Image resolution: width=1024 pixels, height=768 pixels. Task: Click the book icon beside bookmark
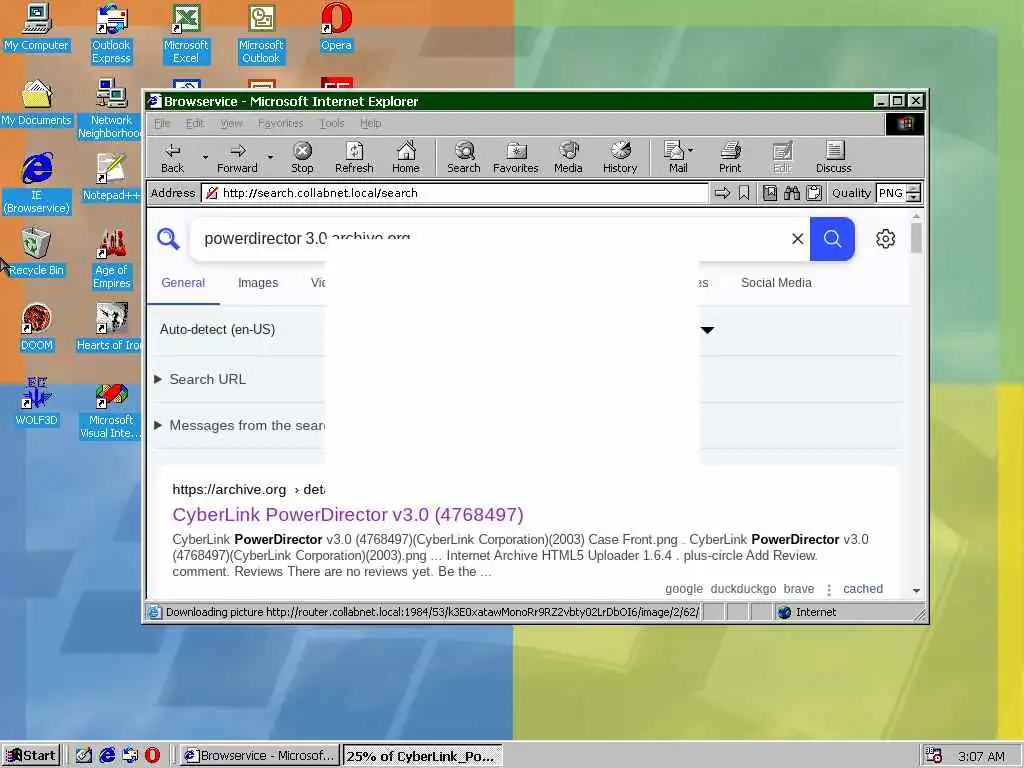(770, 193)
